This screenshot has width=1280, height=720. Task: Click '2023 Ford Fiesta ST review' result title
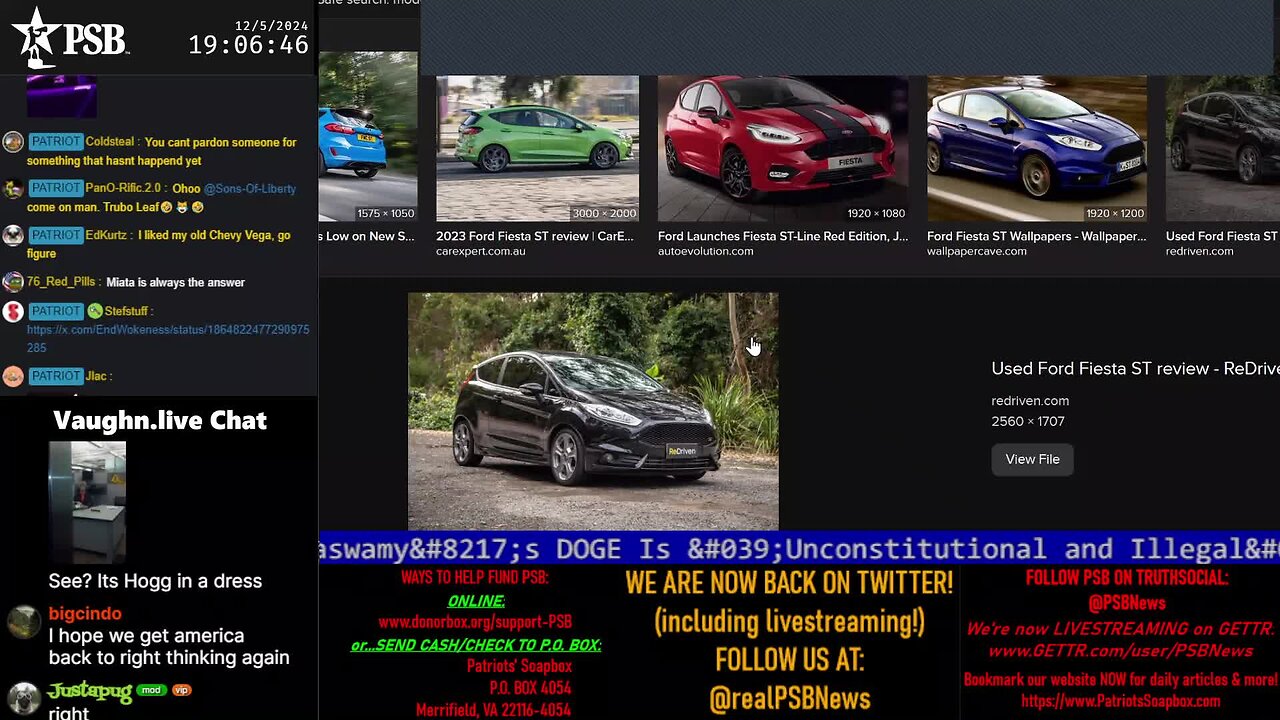[535, 236]
